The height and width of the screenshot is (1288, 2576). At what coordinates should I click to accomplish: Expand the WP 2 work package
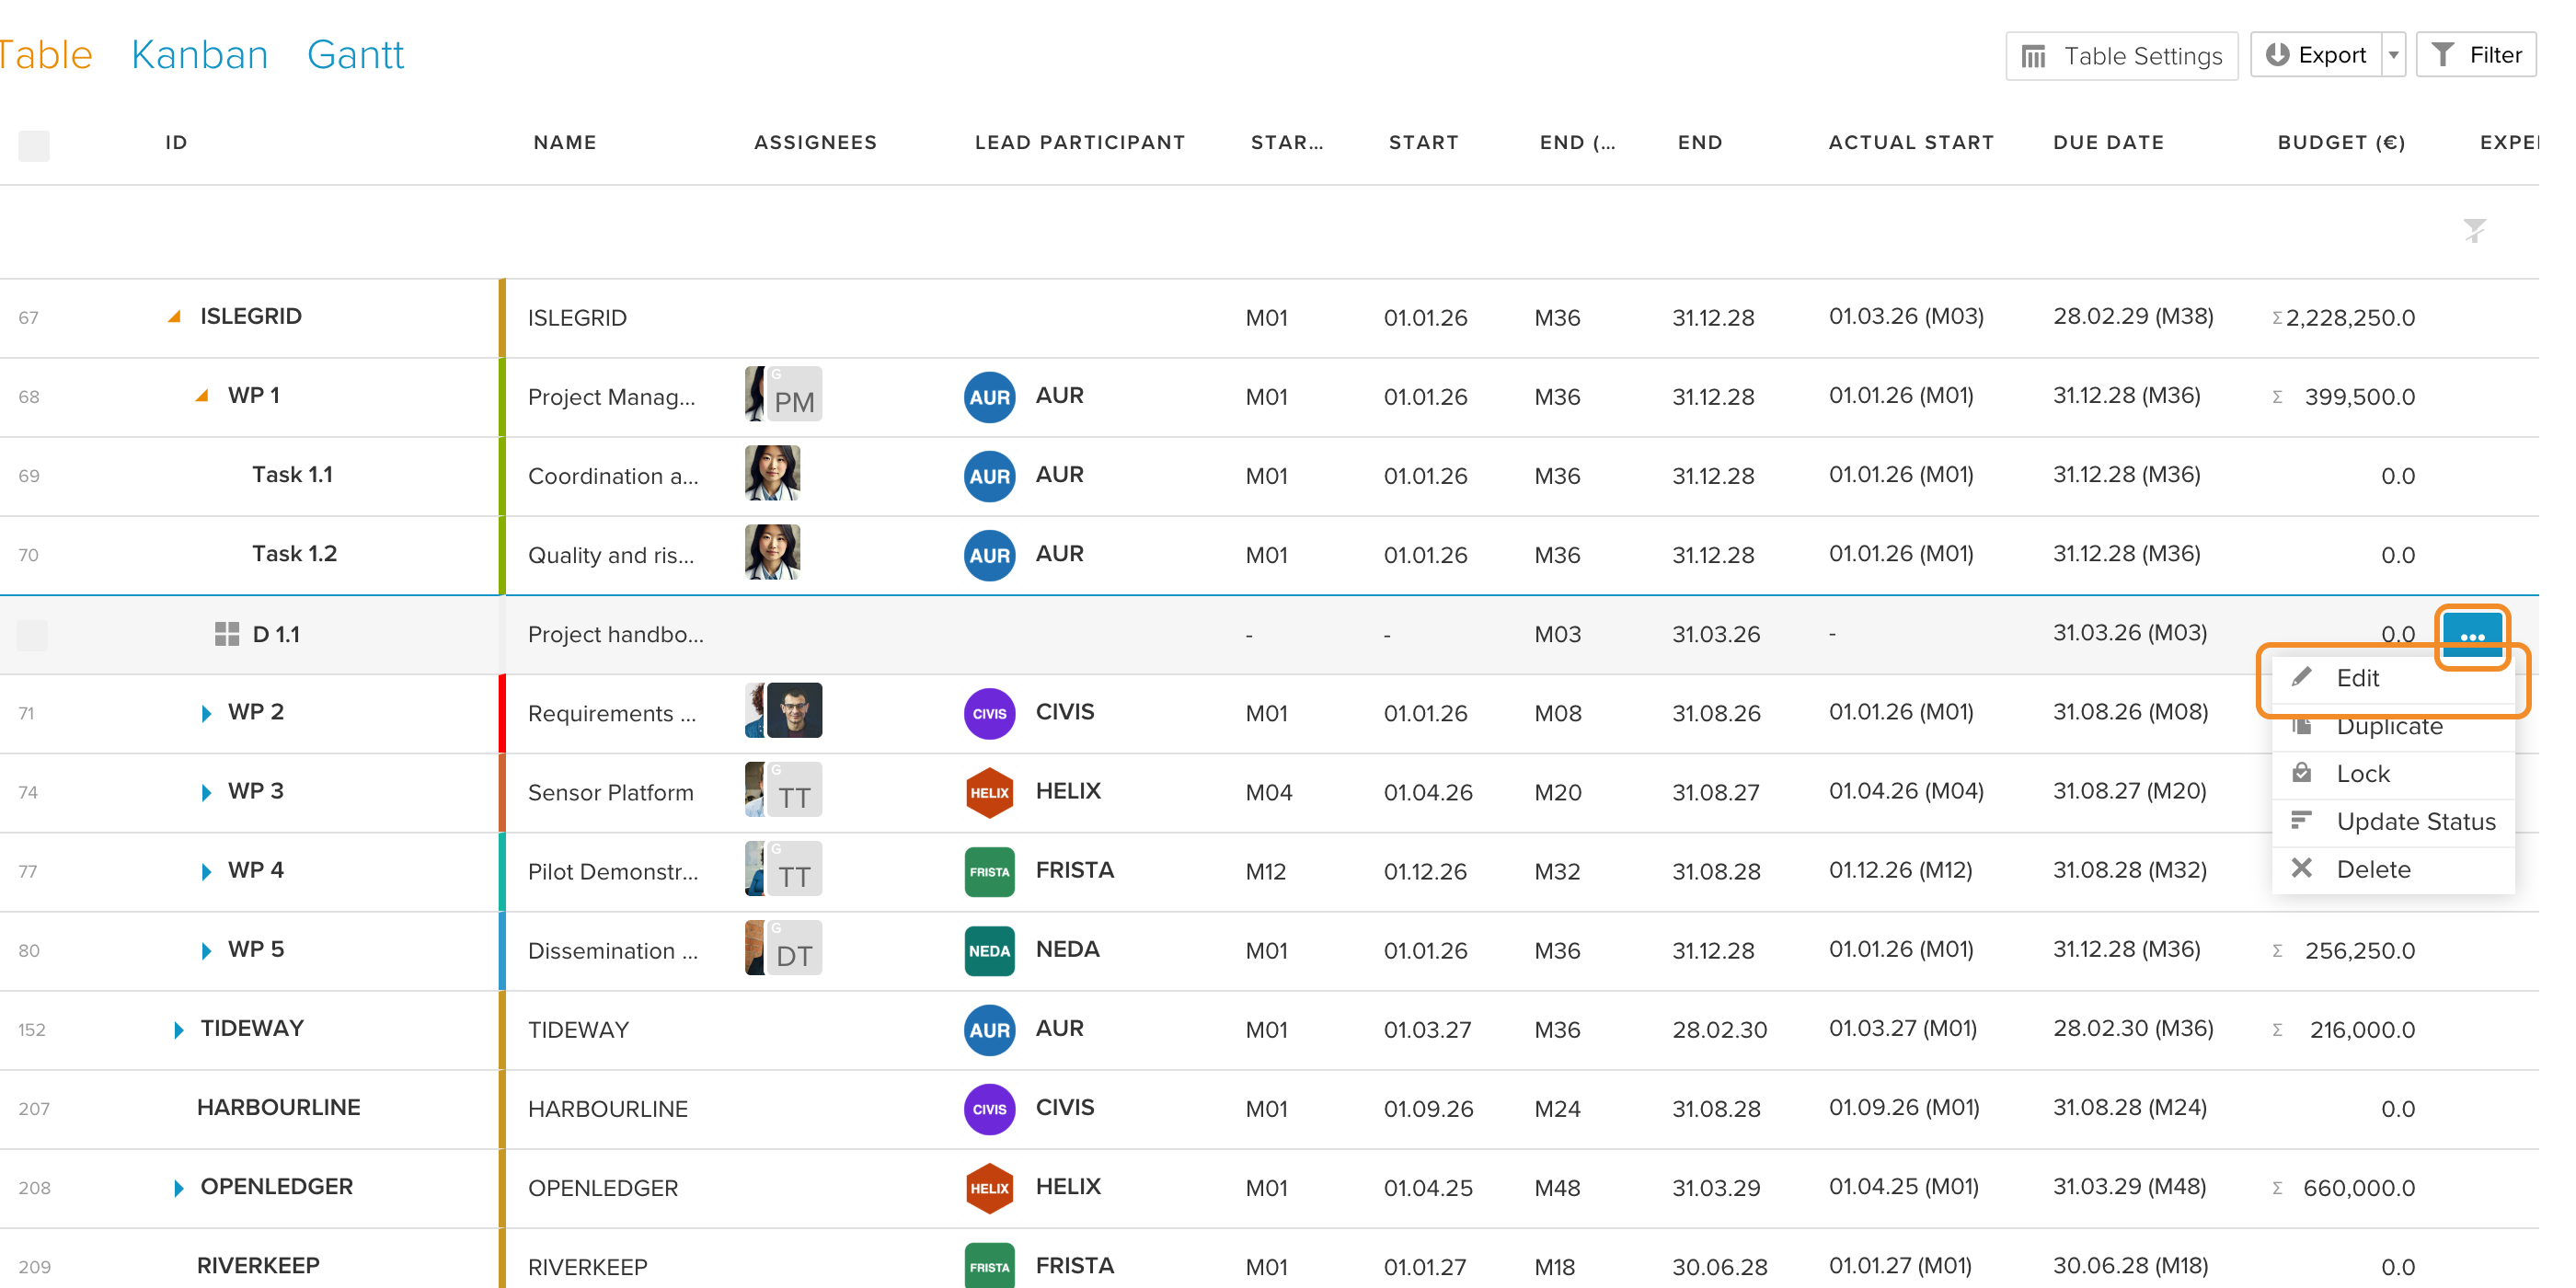point(206,713)
